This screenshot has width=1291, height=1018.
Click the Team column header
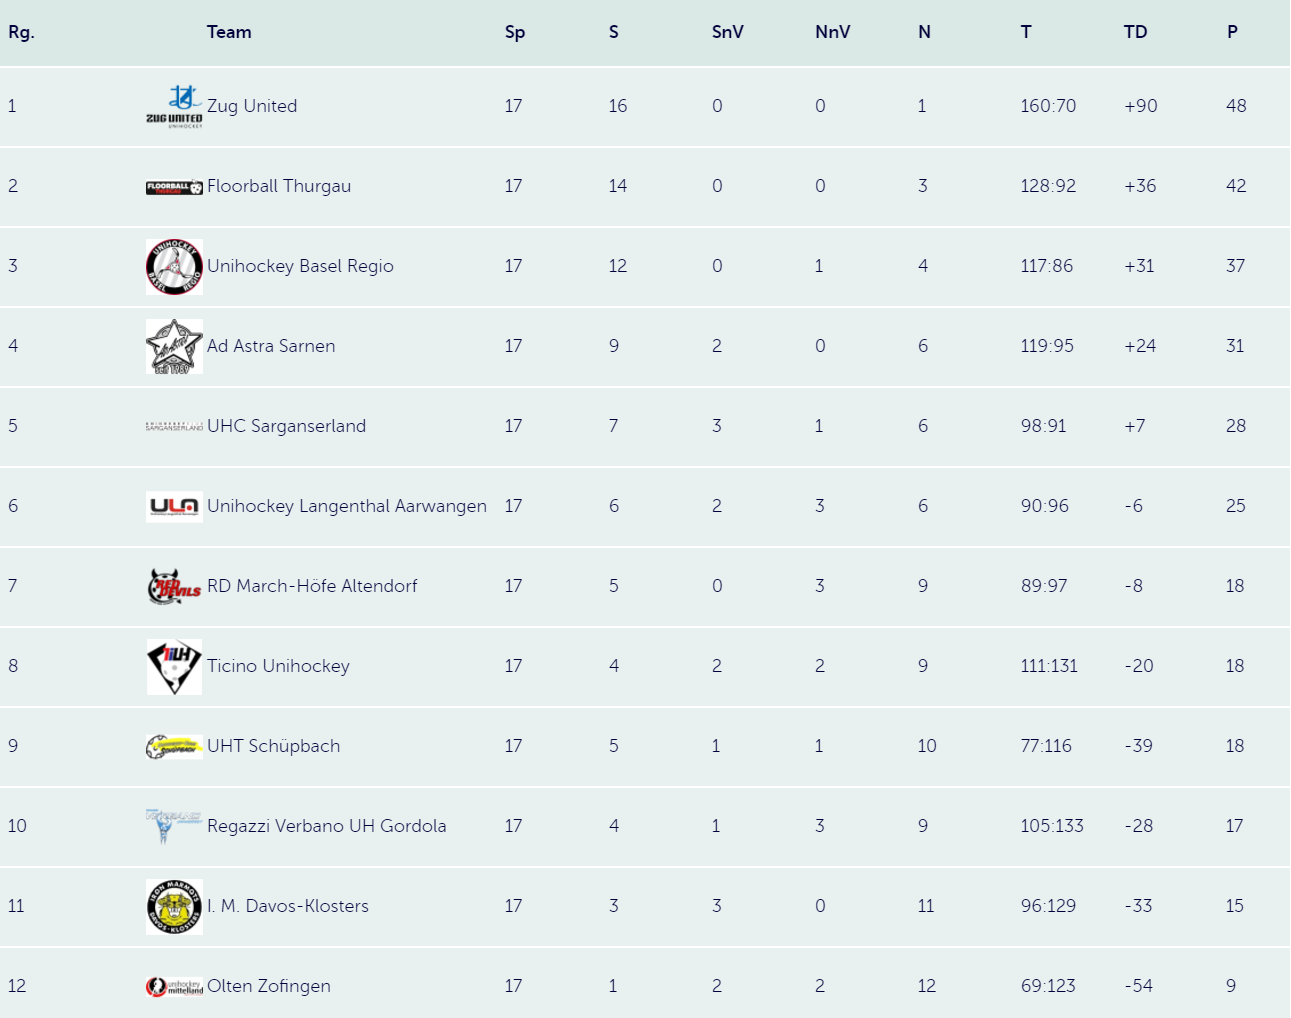229,32
